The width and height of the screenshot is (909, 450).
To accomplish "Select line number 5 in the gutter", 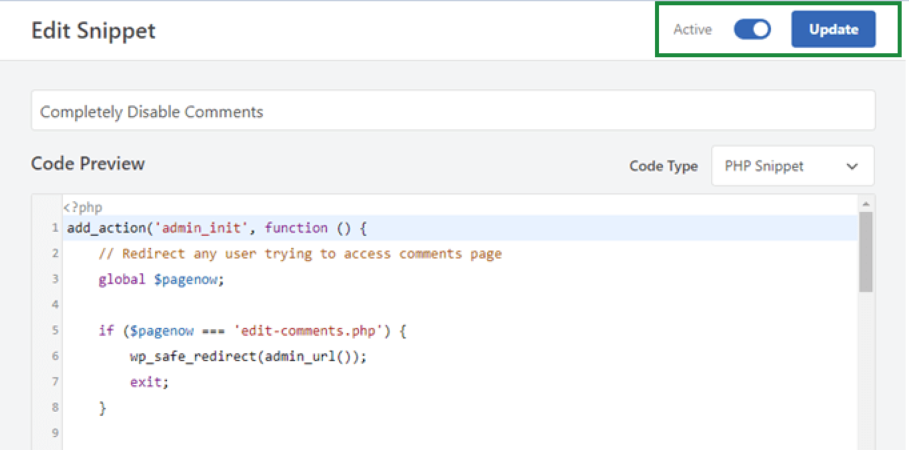I will coord(54,331).
